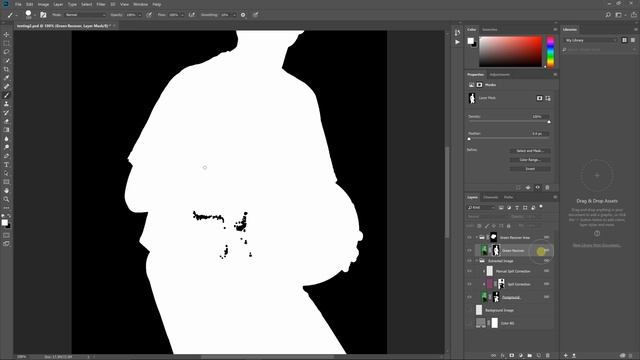The height and width of the screenshot is (360, 640).
Task: Click the foreground color swatch in Color panel
Action: point(471,41)
